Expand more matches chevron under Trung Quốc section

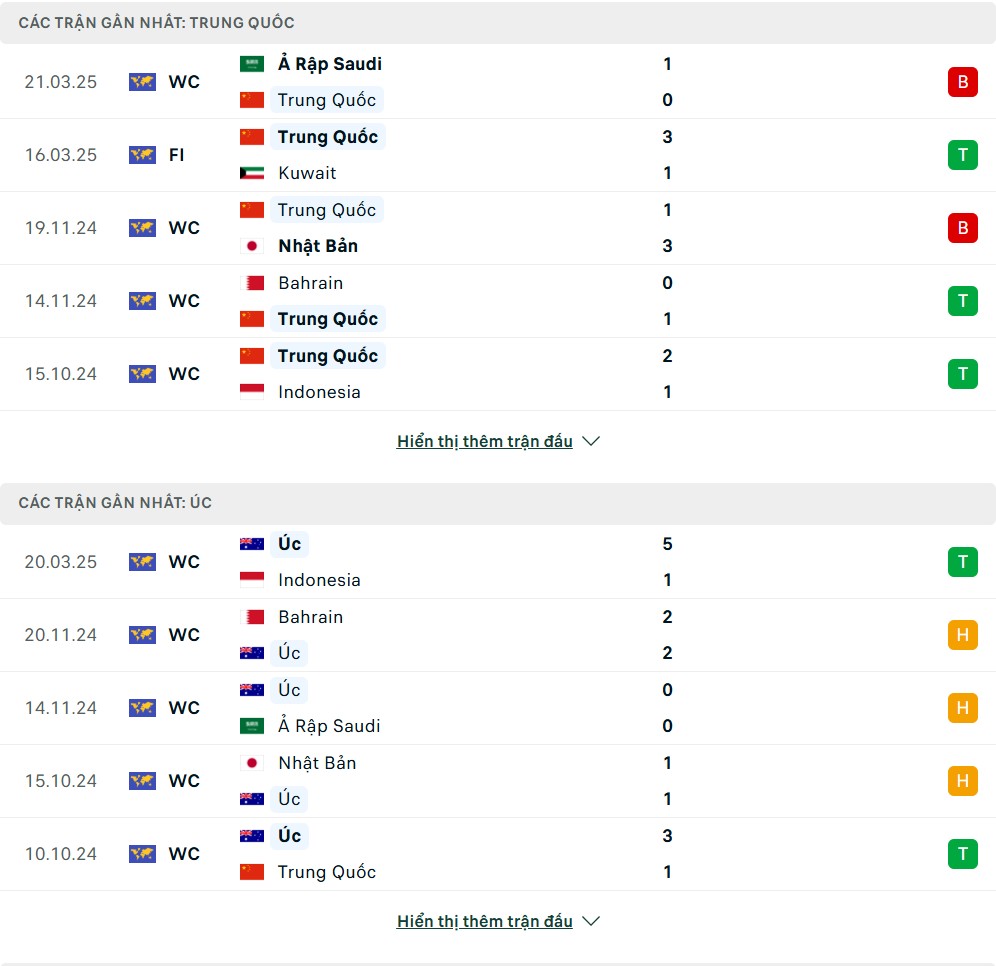click(x=591, y=441)
